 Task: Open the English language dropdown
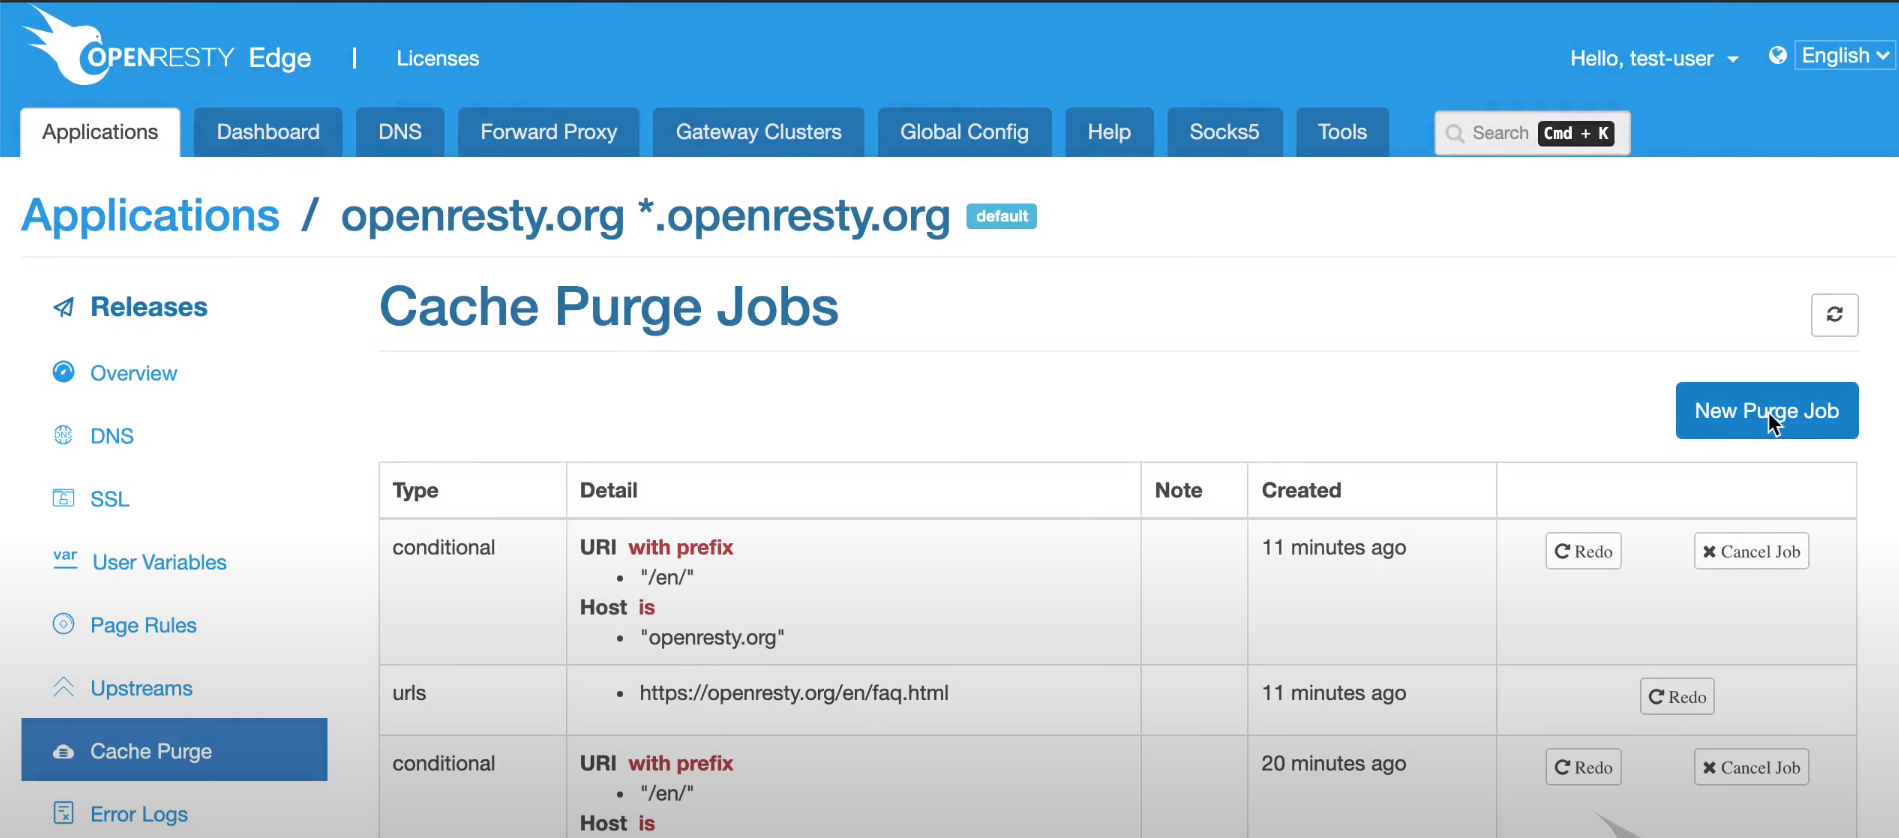pos(1845,56)
